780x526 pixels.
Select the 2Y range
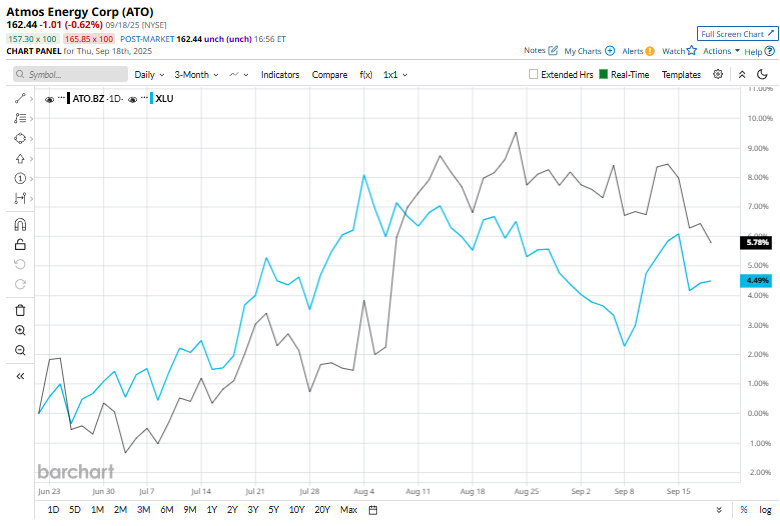[232, 510]
